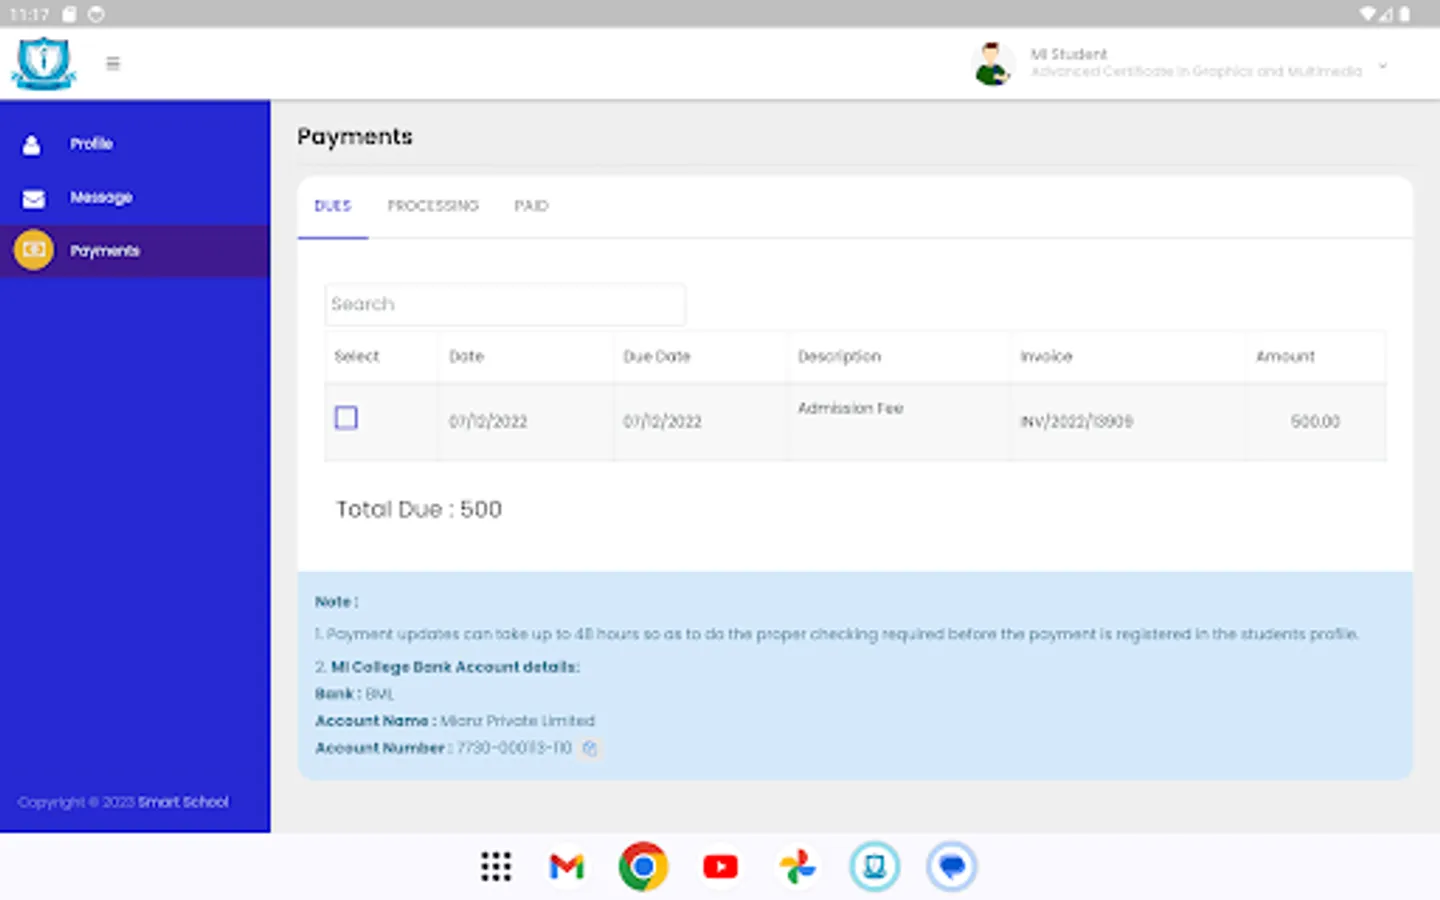The width and height of the screenshot is (1440, 900).
Task: Open the Message sidebar item
Action: coord(135,198)
